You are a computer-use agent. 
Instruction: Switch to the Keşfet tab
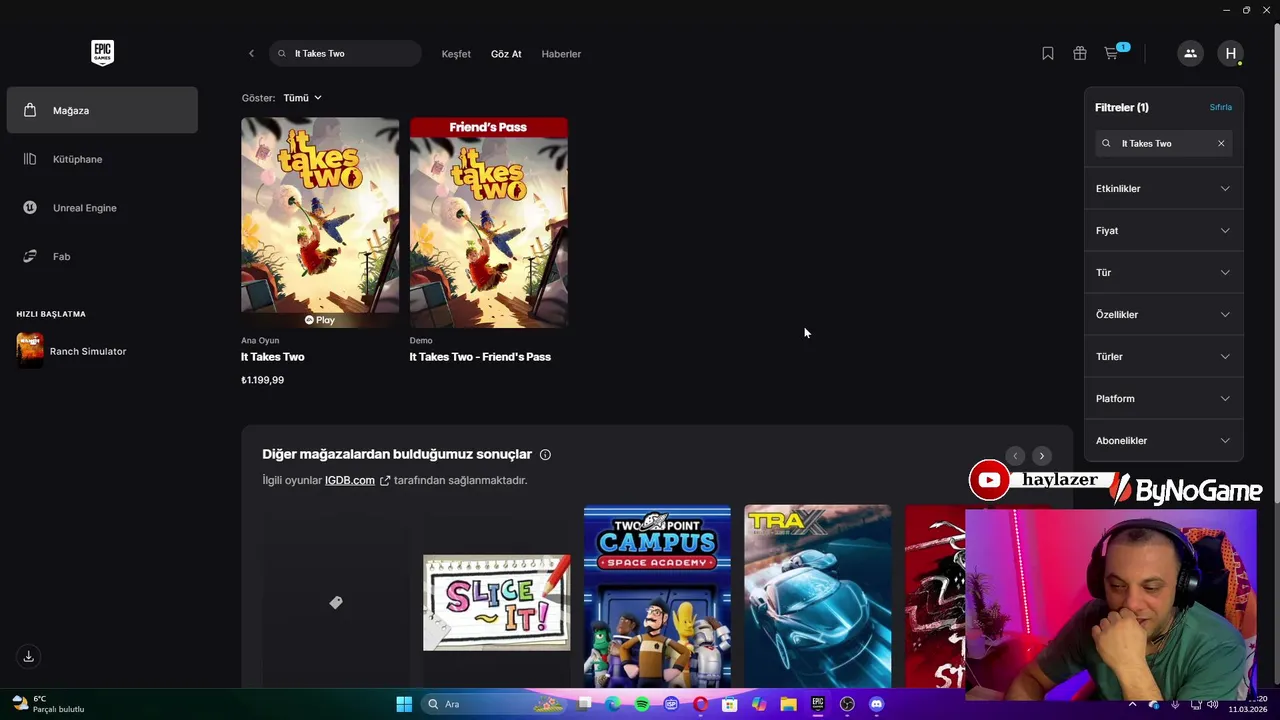(456, 54)
